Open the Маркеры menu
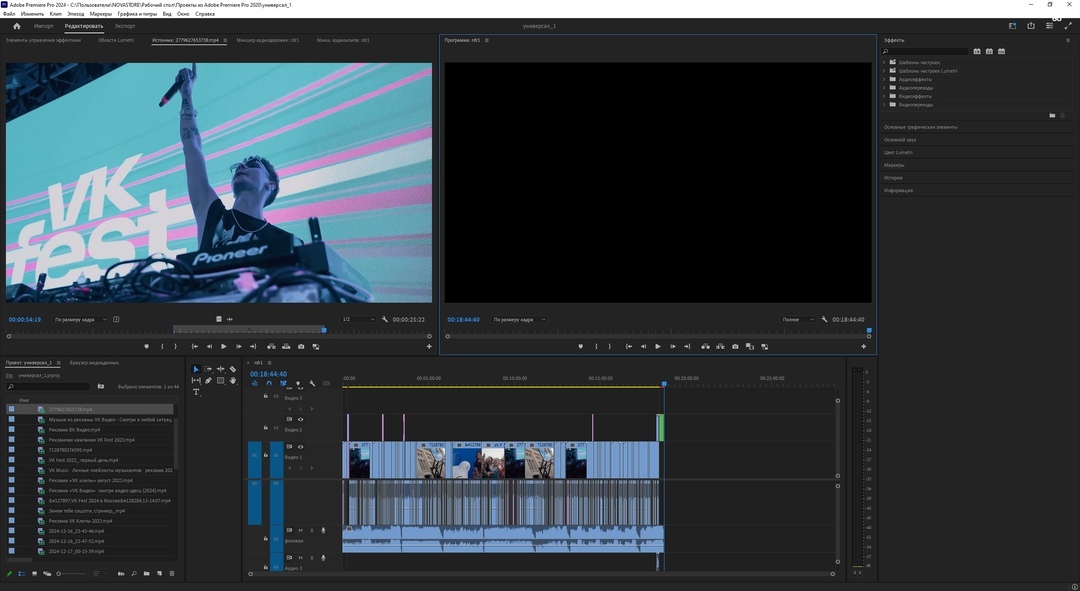 click(101, 14)
